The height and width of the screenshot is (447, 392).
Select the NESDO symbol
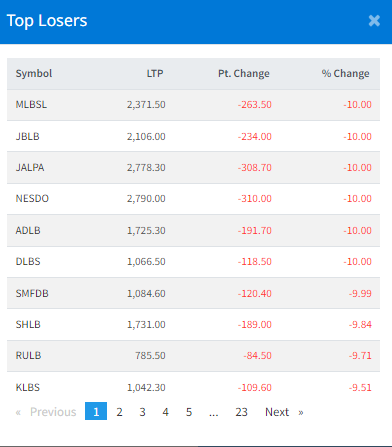tap(32, 199)
